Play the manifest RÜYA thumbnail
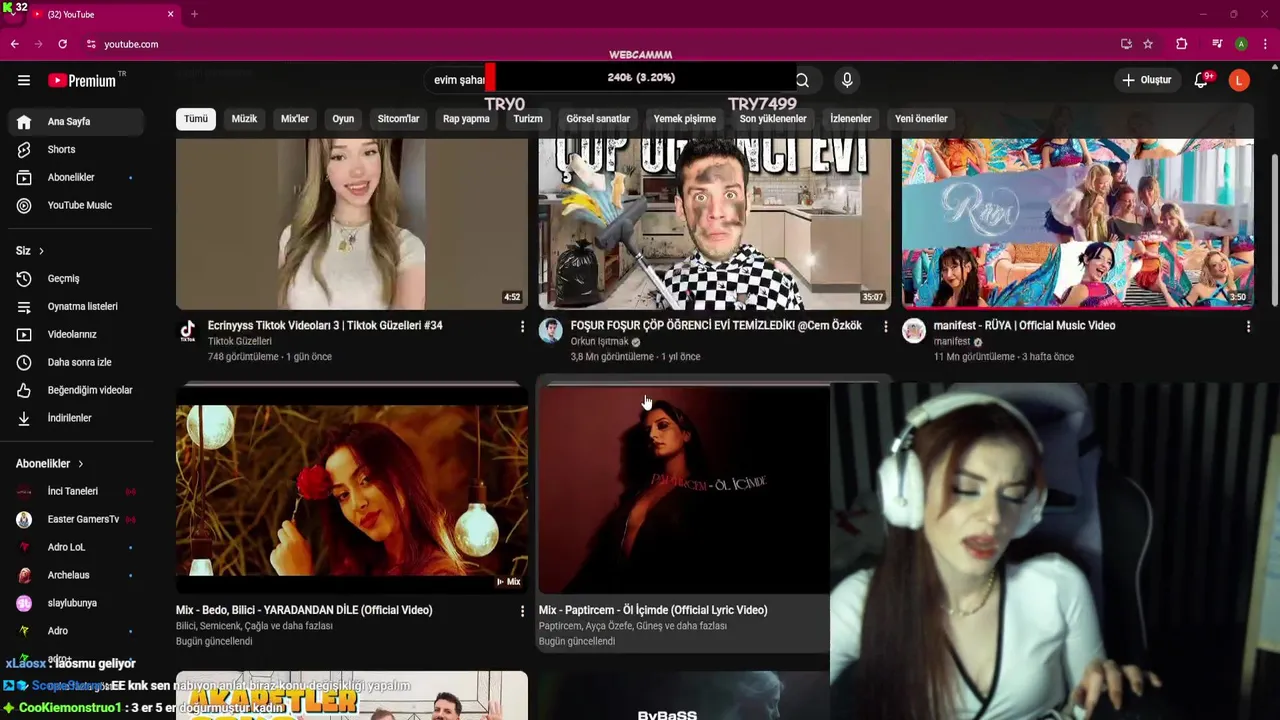The height and width of the screenshot is (720, 1280). click(x=1078, y=224)
